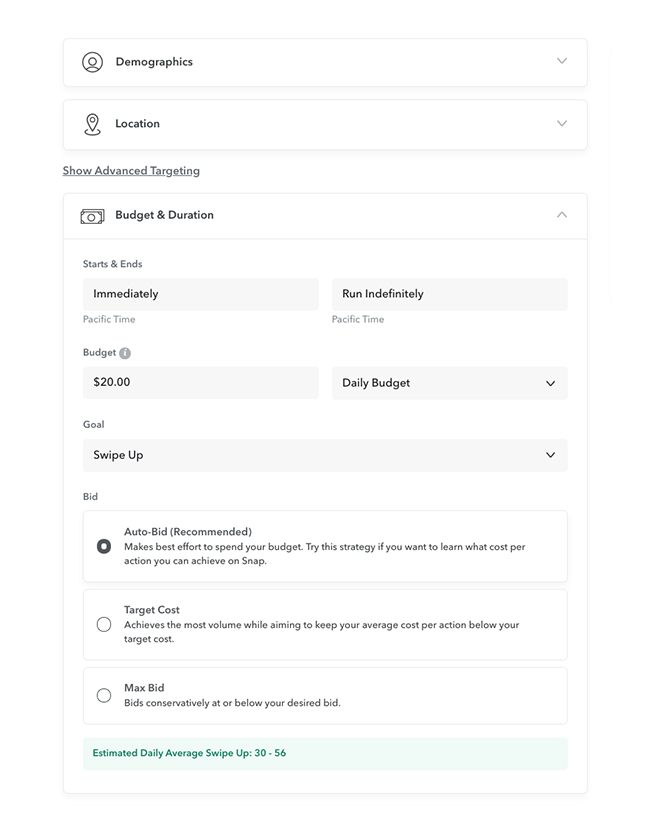Click the Estimated Daily Average Swipe Up banner
The height and width of the screenshot is (832, 650).
(x=325, y=753)
